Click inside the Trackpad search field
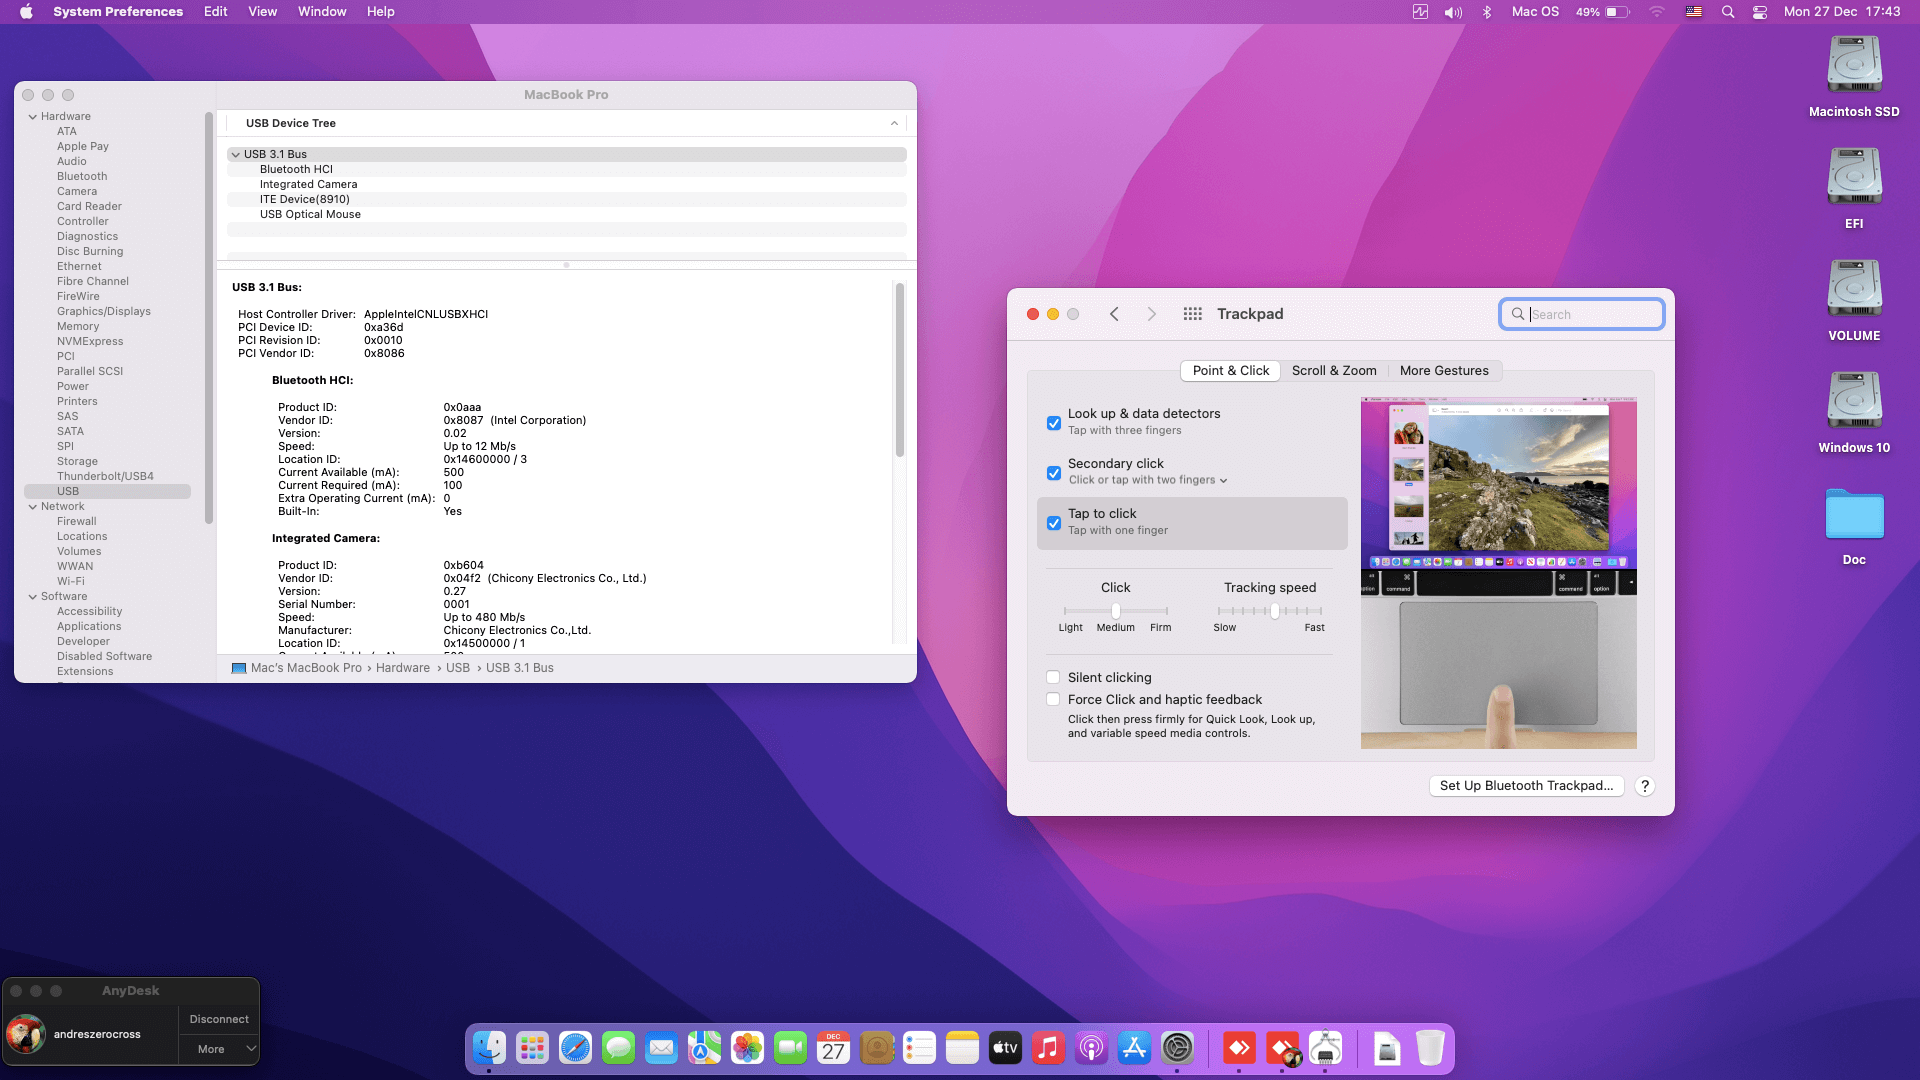 click(x=1581, y=313)
